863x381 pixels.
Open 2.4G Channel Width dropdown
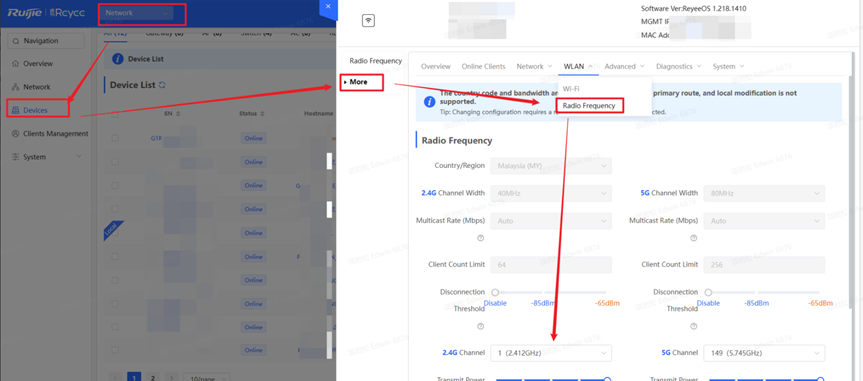[x=551, y=193]
